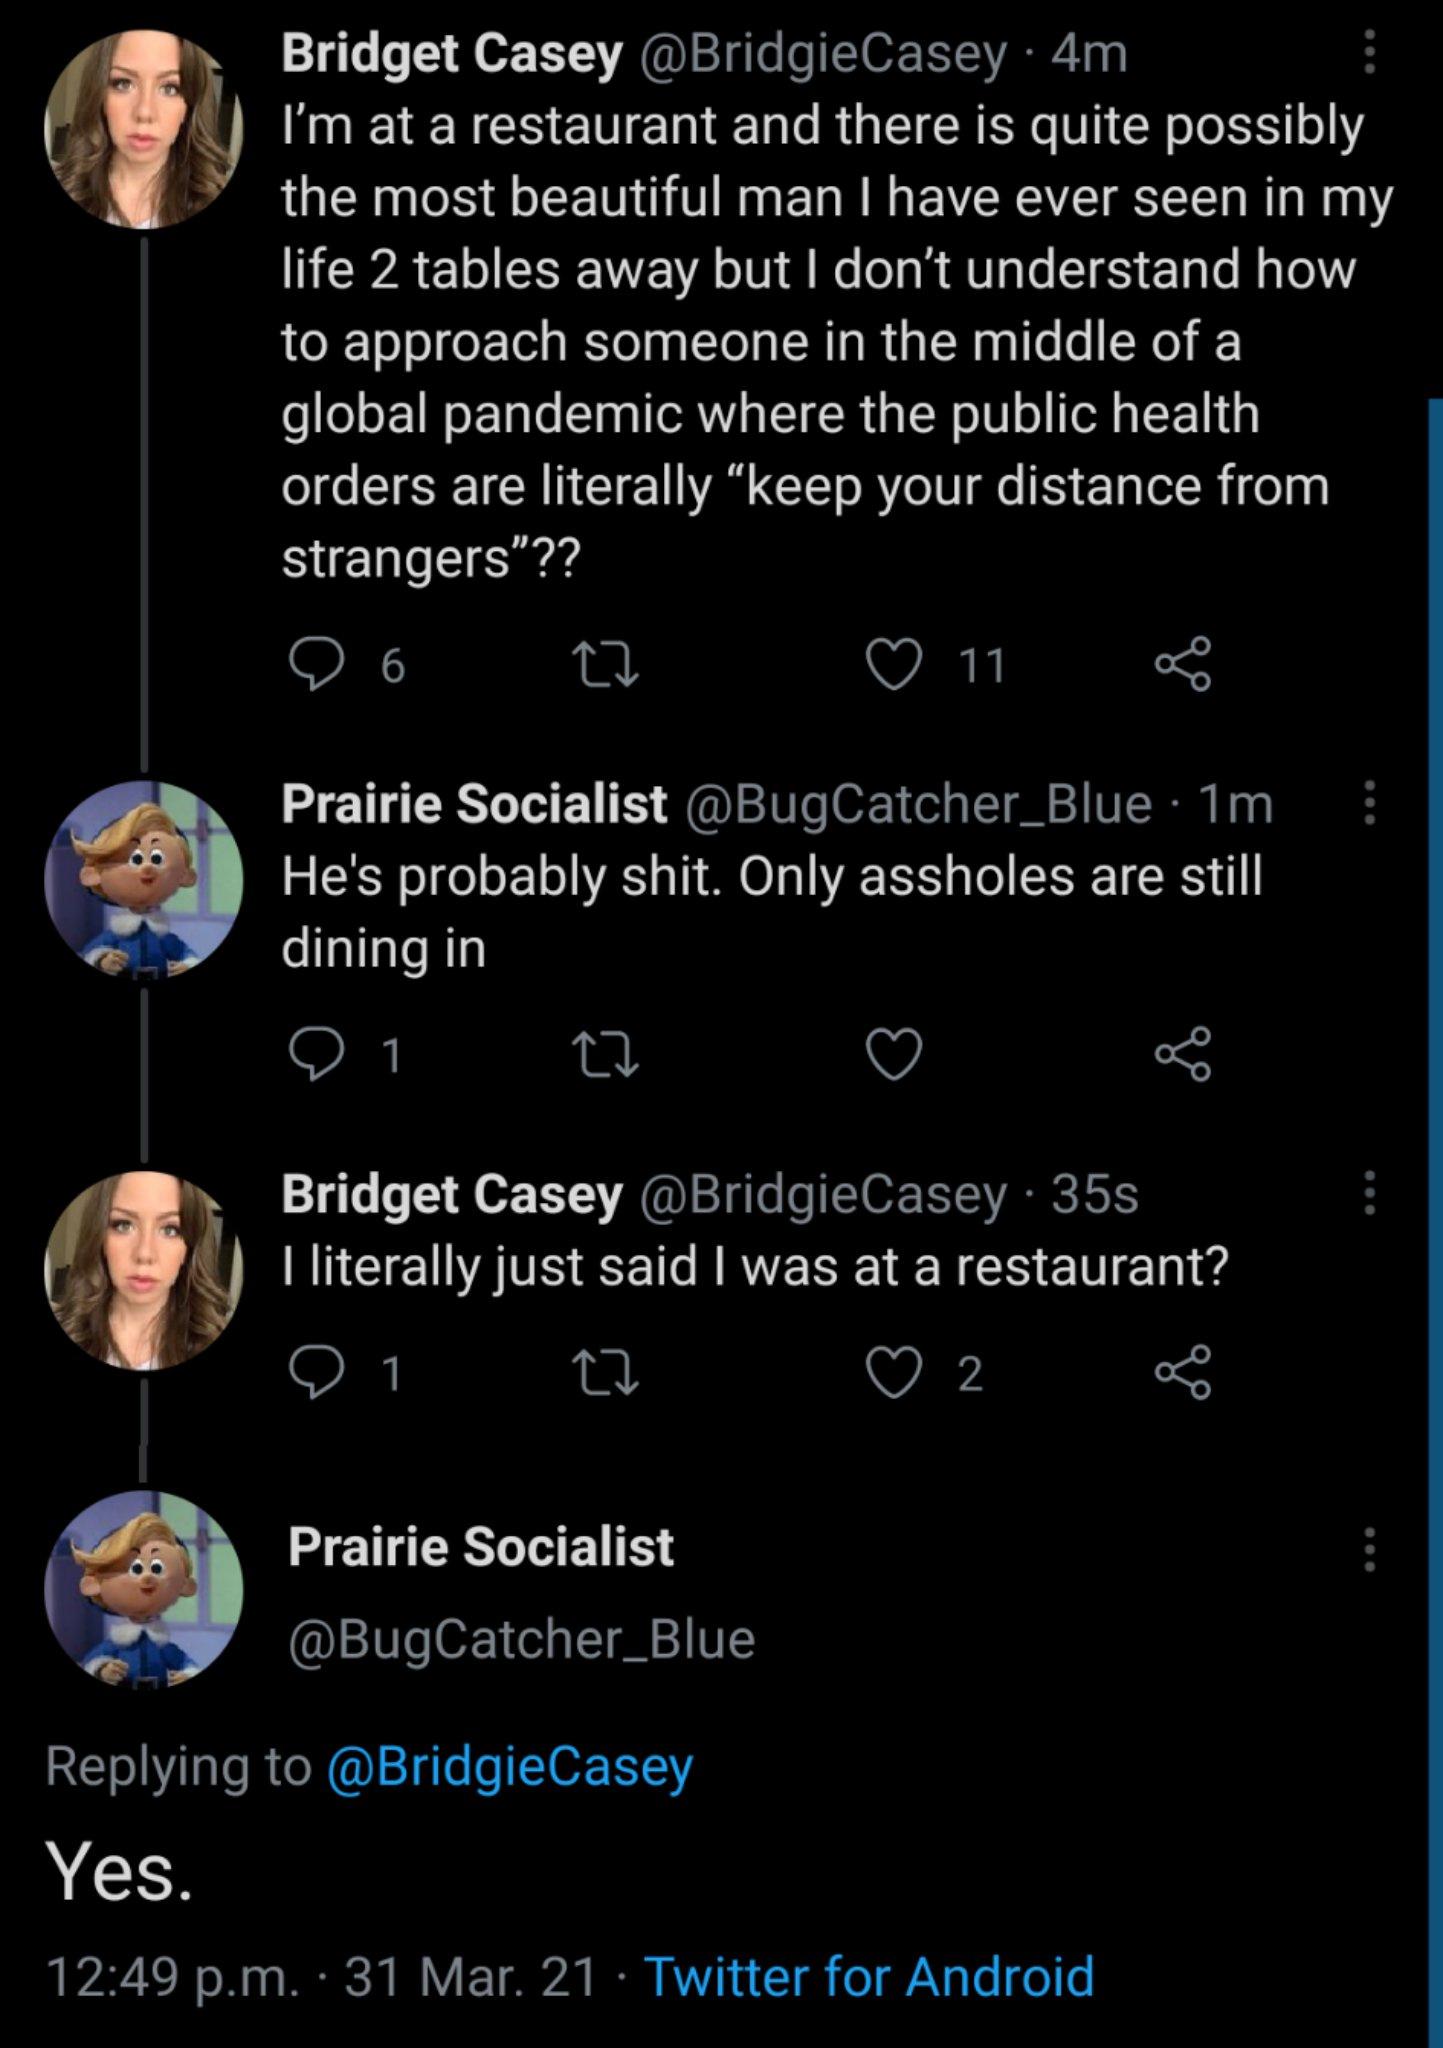1443x2048 pixels.
Task: Open more options on 1m-old reply
Action: 1370,803
